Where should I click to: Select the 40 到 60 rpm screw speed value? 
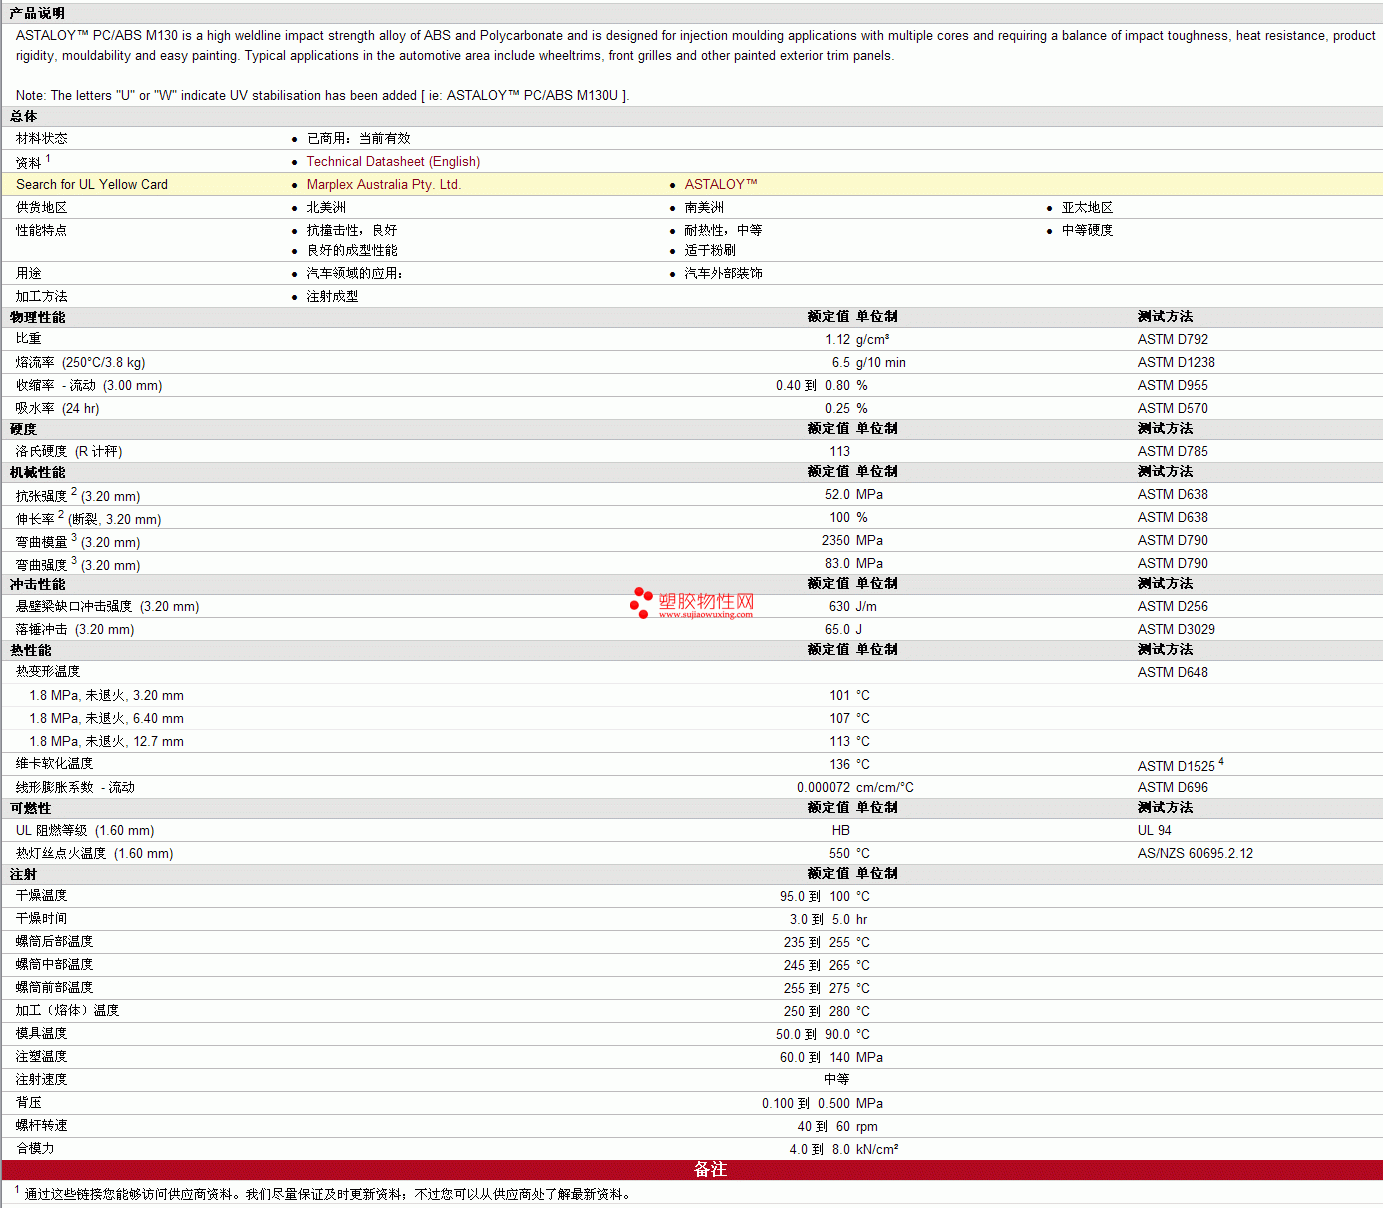(x=838, y=1126)
